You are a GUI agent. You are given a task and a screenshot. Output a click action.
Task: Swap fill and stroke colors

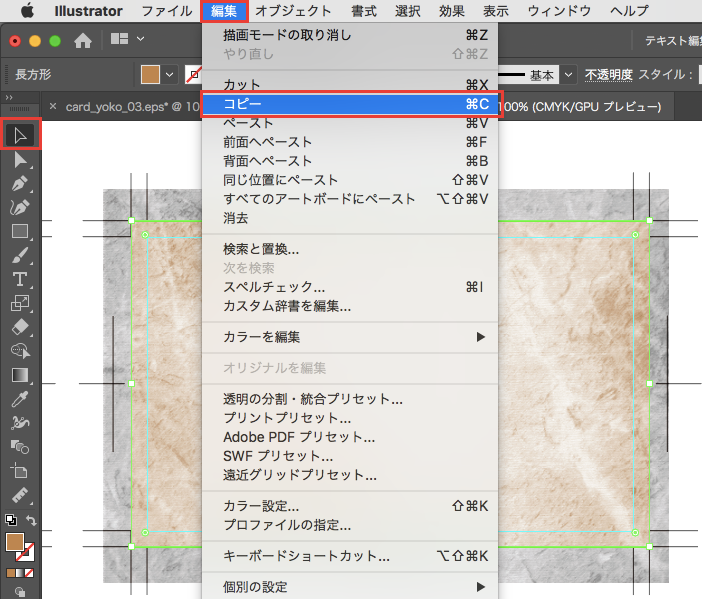(x=31, y=521)
